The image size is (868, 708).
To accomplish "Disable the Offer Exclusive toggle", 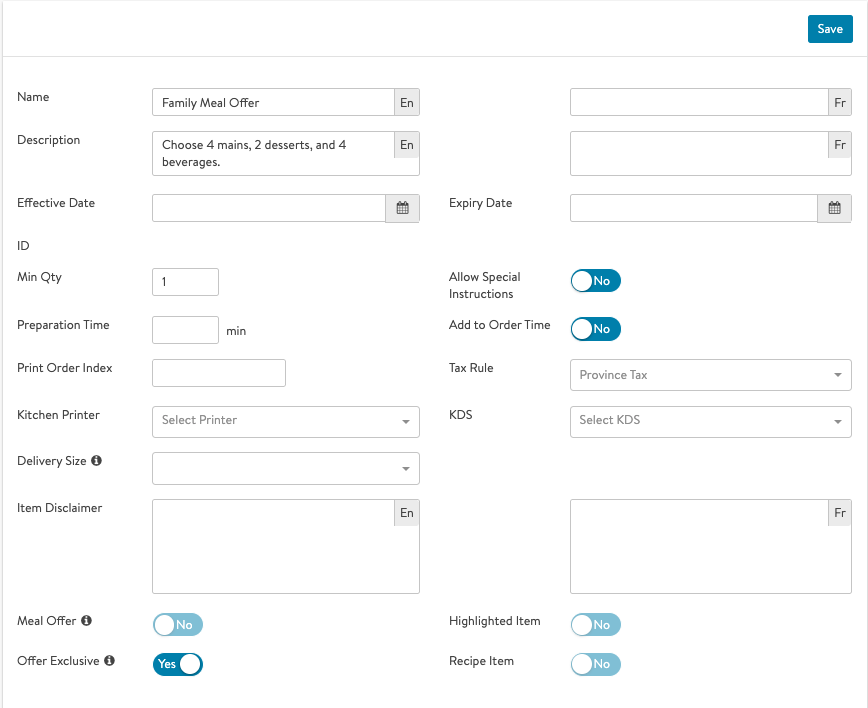I will coord(178,664).
